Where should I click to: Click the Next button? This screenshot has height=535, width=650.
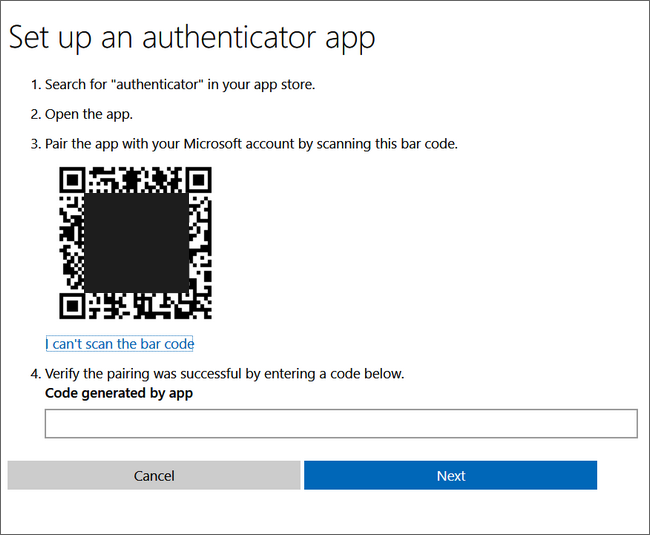[x=451, y=475]
